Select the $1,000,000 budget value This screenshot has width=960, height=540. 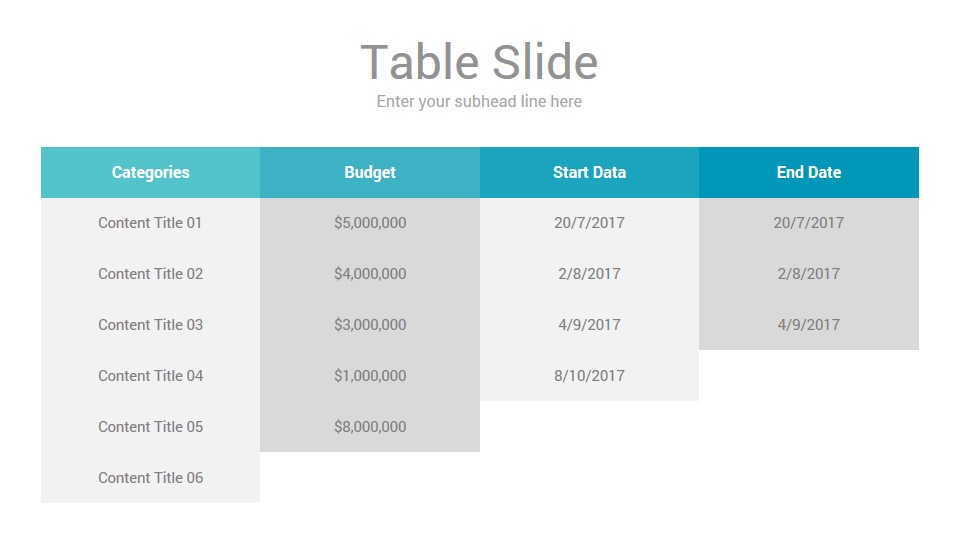click(x=370, y=375)
